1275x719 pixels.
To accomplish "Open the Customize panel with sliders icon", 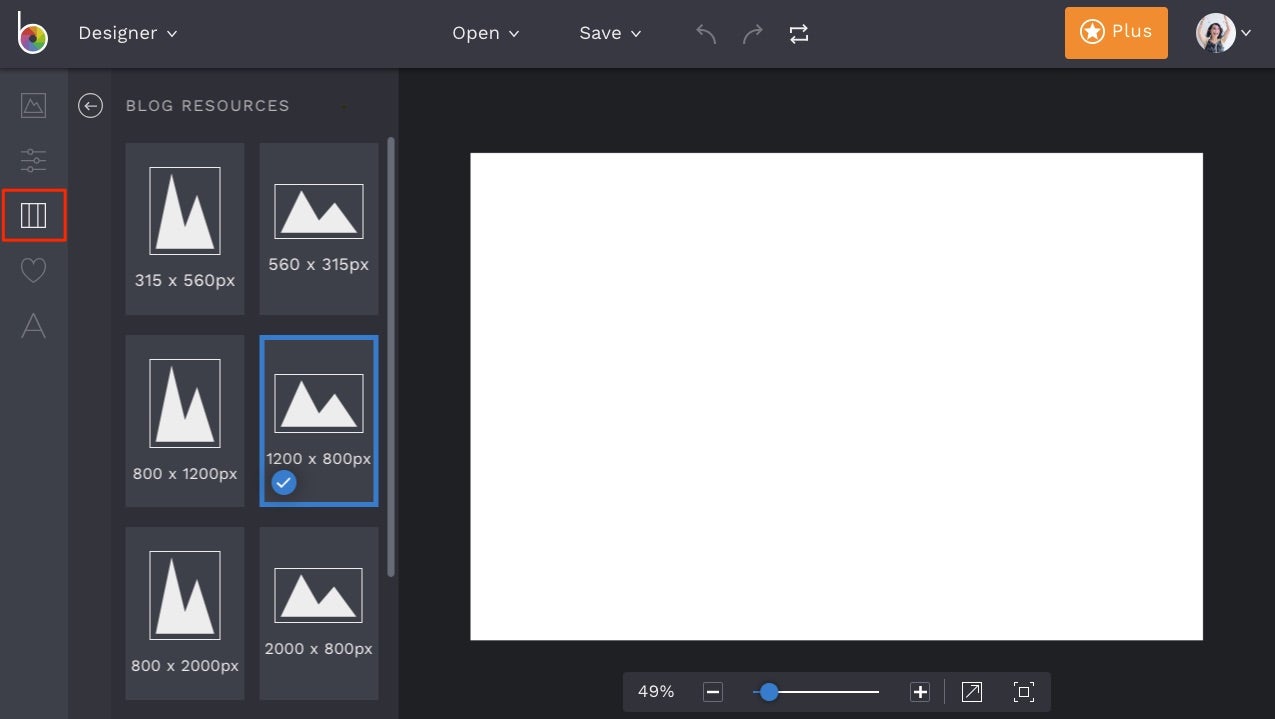I will [33, 160].
